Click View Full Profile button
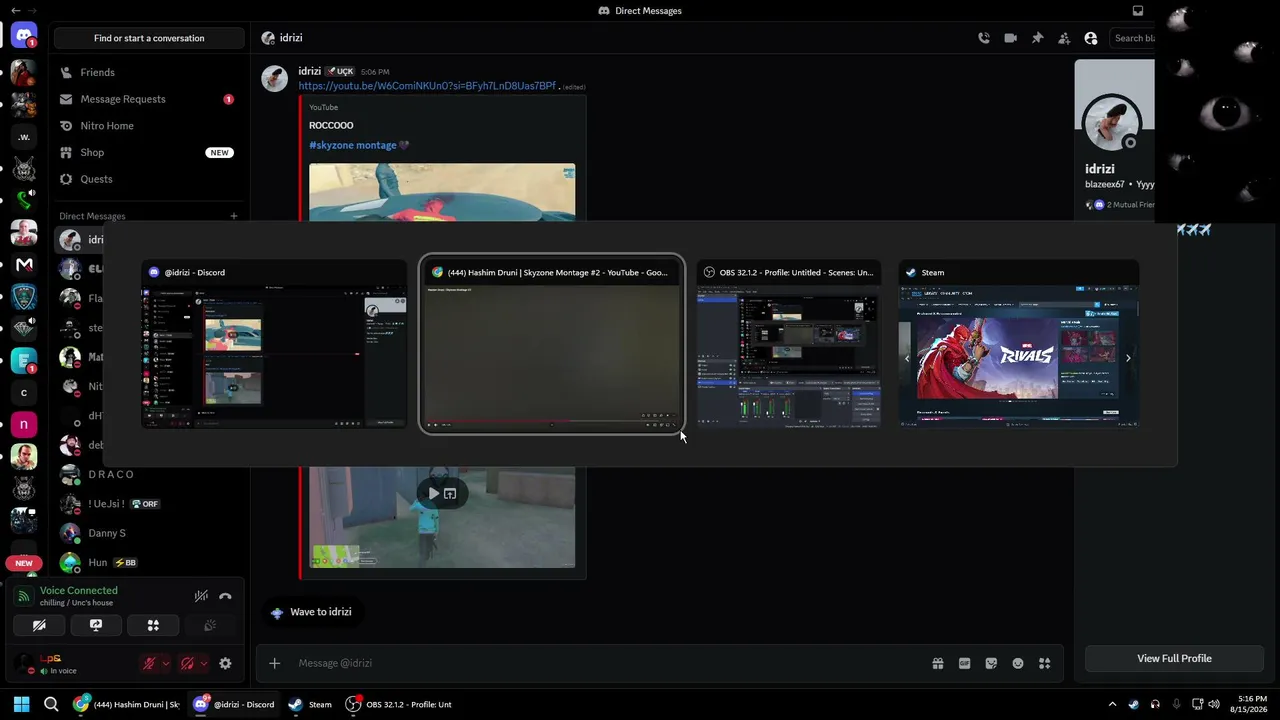Screen dimensions: 1280x720 coord(1174,658)
